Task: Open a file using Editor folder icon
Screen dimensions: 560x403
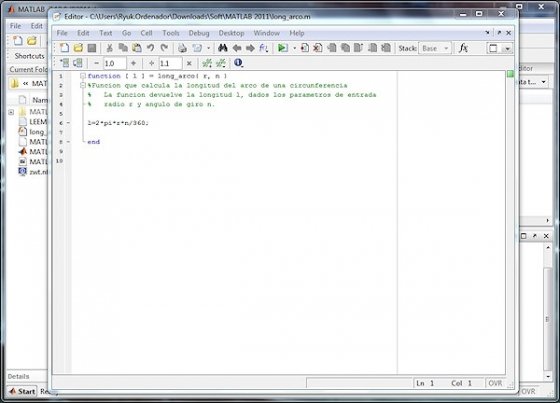Action: pos(78,48)
